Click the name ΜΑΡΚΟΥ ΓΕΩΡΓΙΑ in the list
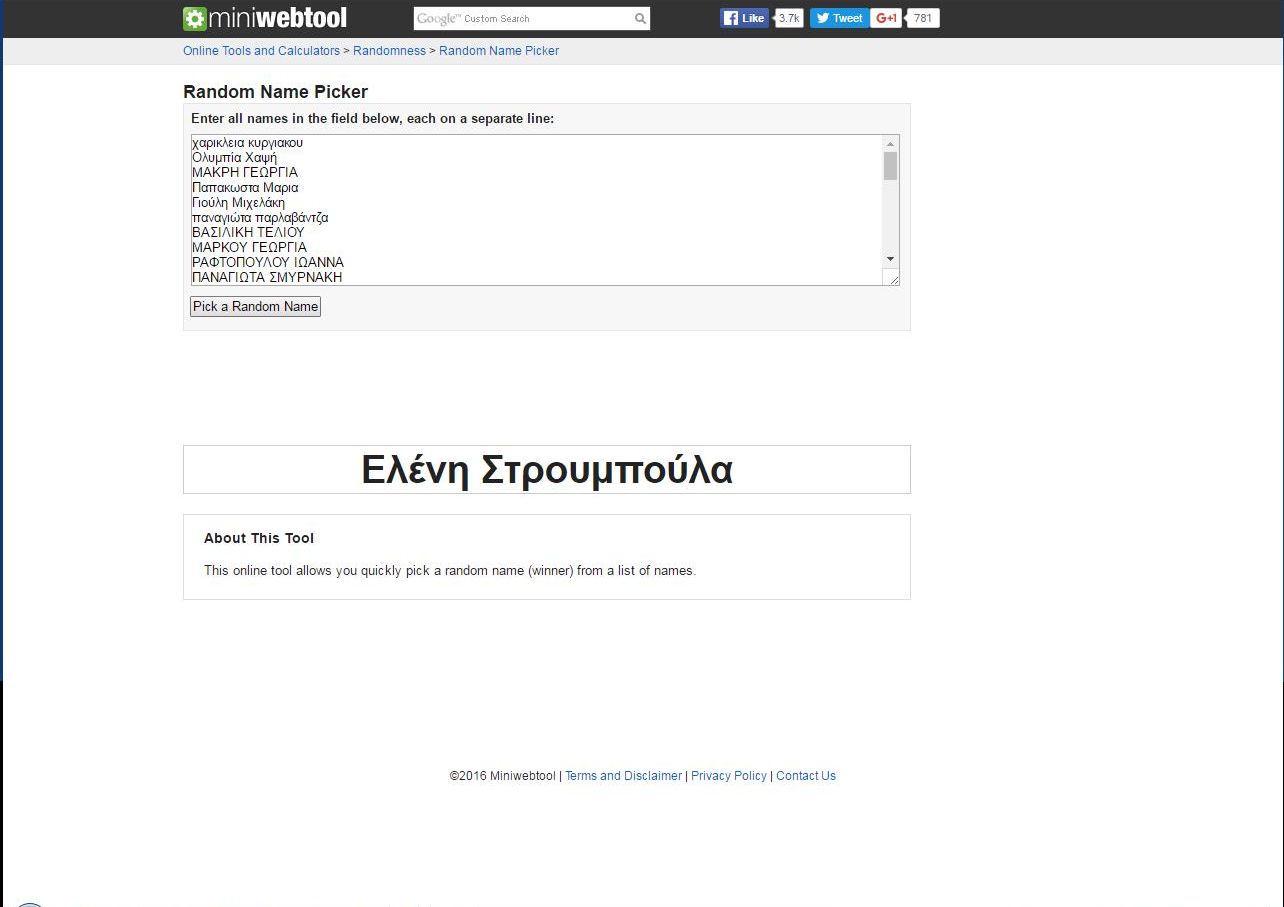Image resolution: width=1284 pixels, height=907 pixels. (x=249, y=248)
